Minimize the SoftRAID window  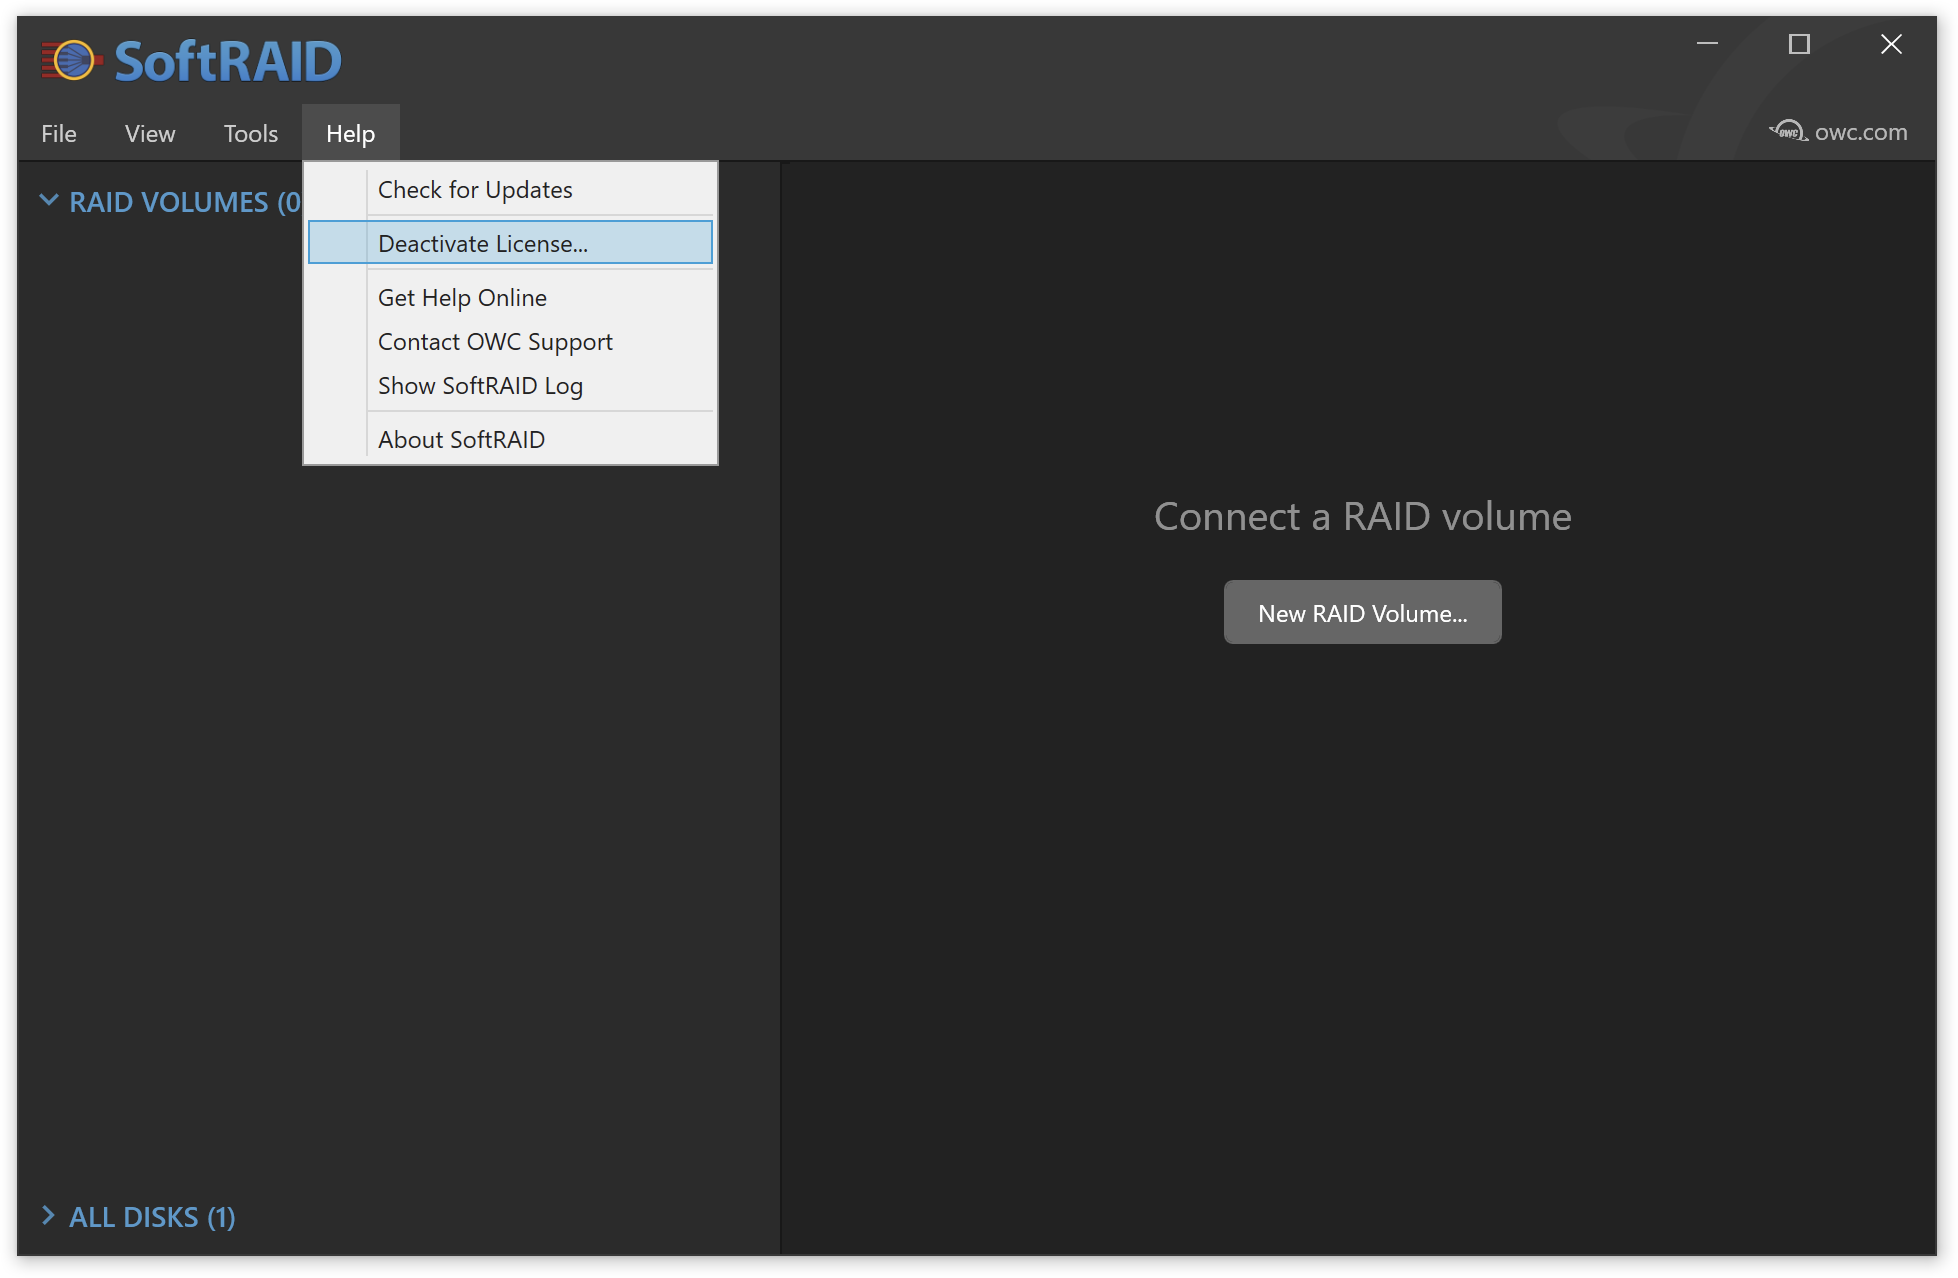pos(1707,44)
